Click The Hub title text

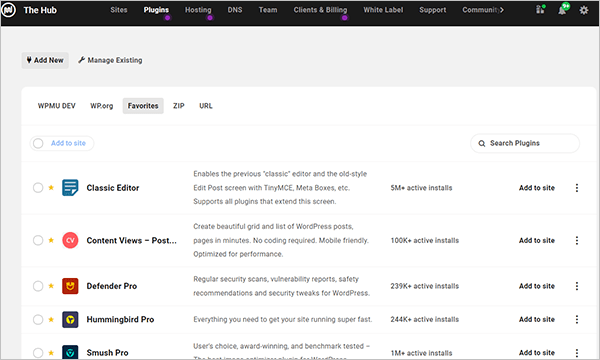click(x=40, y=10)
